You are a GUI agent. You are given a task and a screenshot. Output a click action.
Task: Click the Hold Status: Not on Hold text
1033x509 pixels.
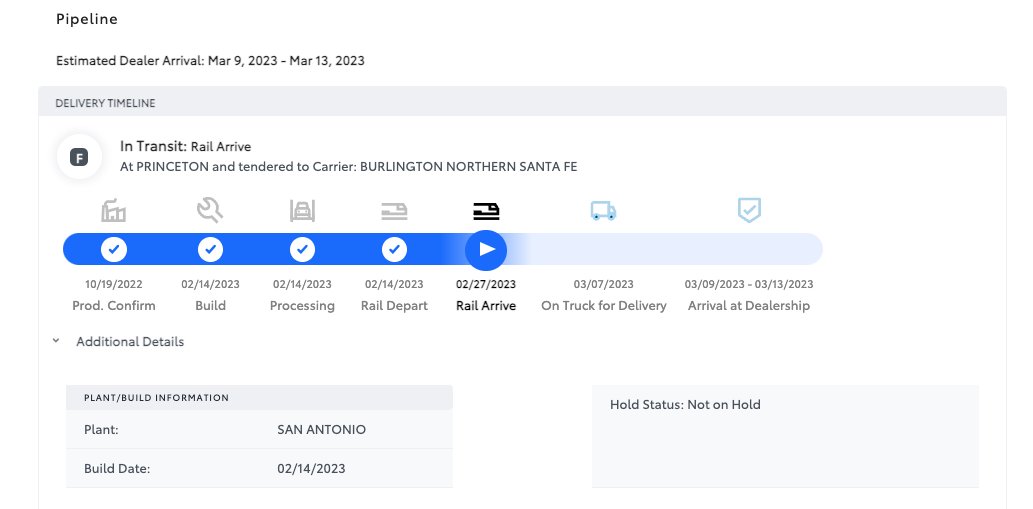click(685, 405)
